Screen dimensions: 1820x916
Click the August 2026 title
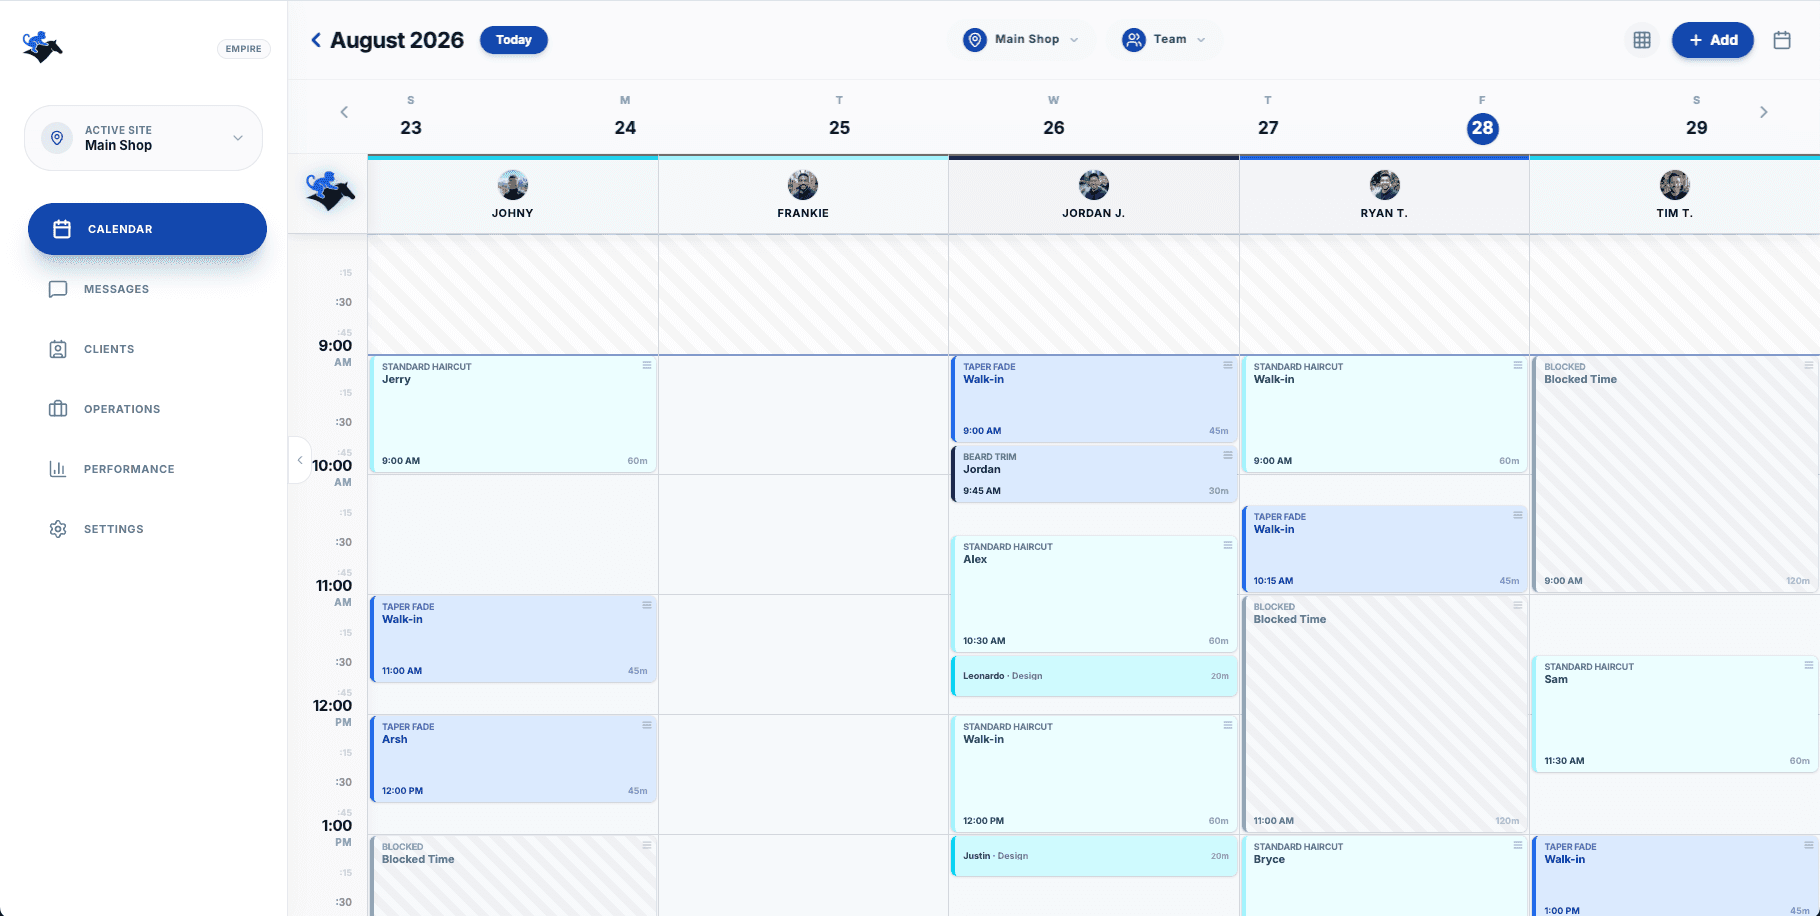coord(397,40)
